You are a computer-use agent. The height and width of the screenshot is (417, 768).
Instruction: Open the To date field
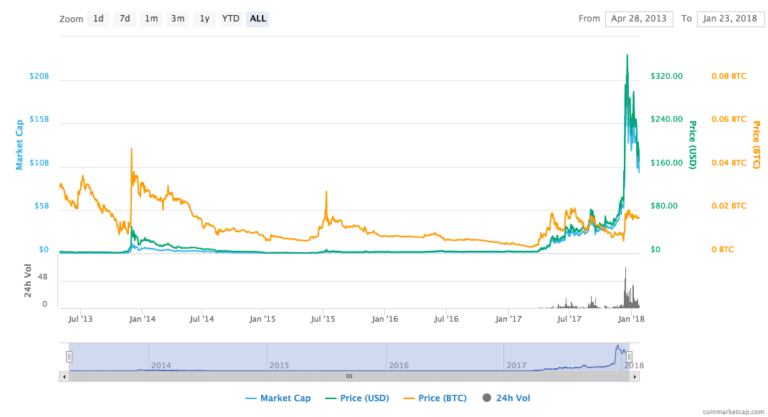730,19
